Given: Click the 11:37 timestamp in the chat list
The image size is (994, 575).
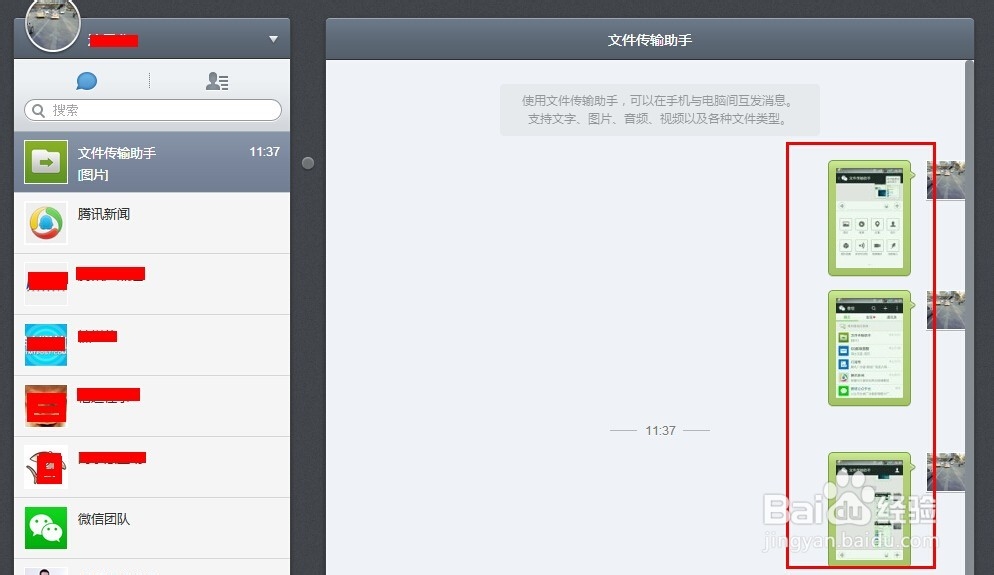Looking at the screenshot, I should (x=264, y=152).
